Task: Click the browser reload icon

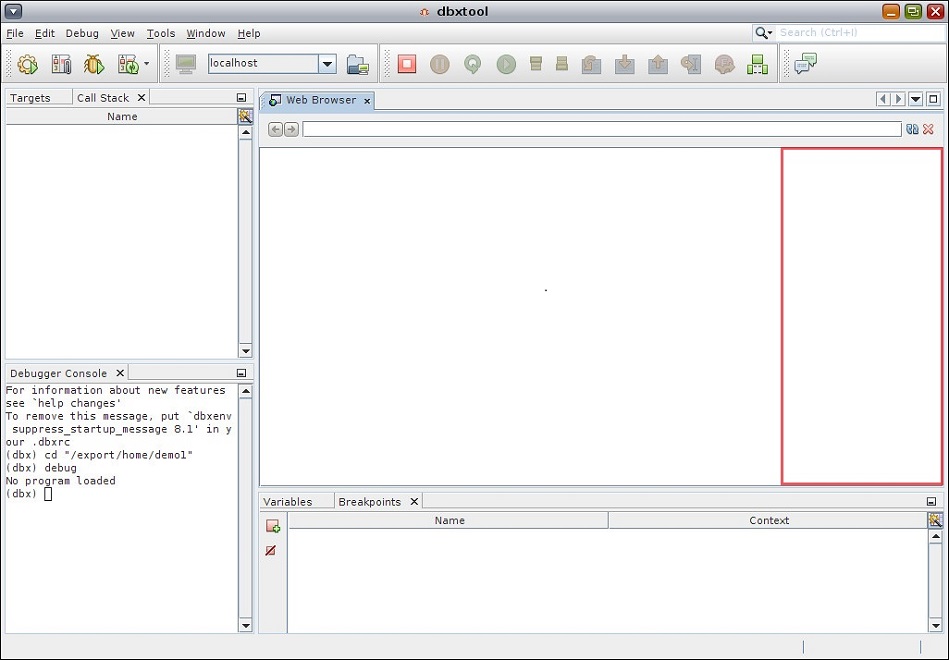Action: tap(912, 129)
